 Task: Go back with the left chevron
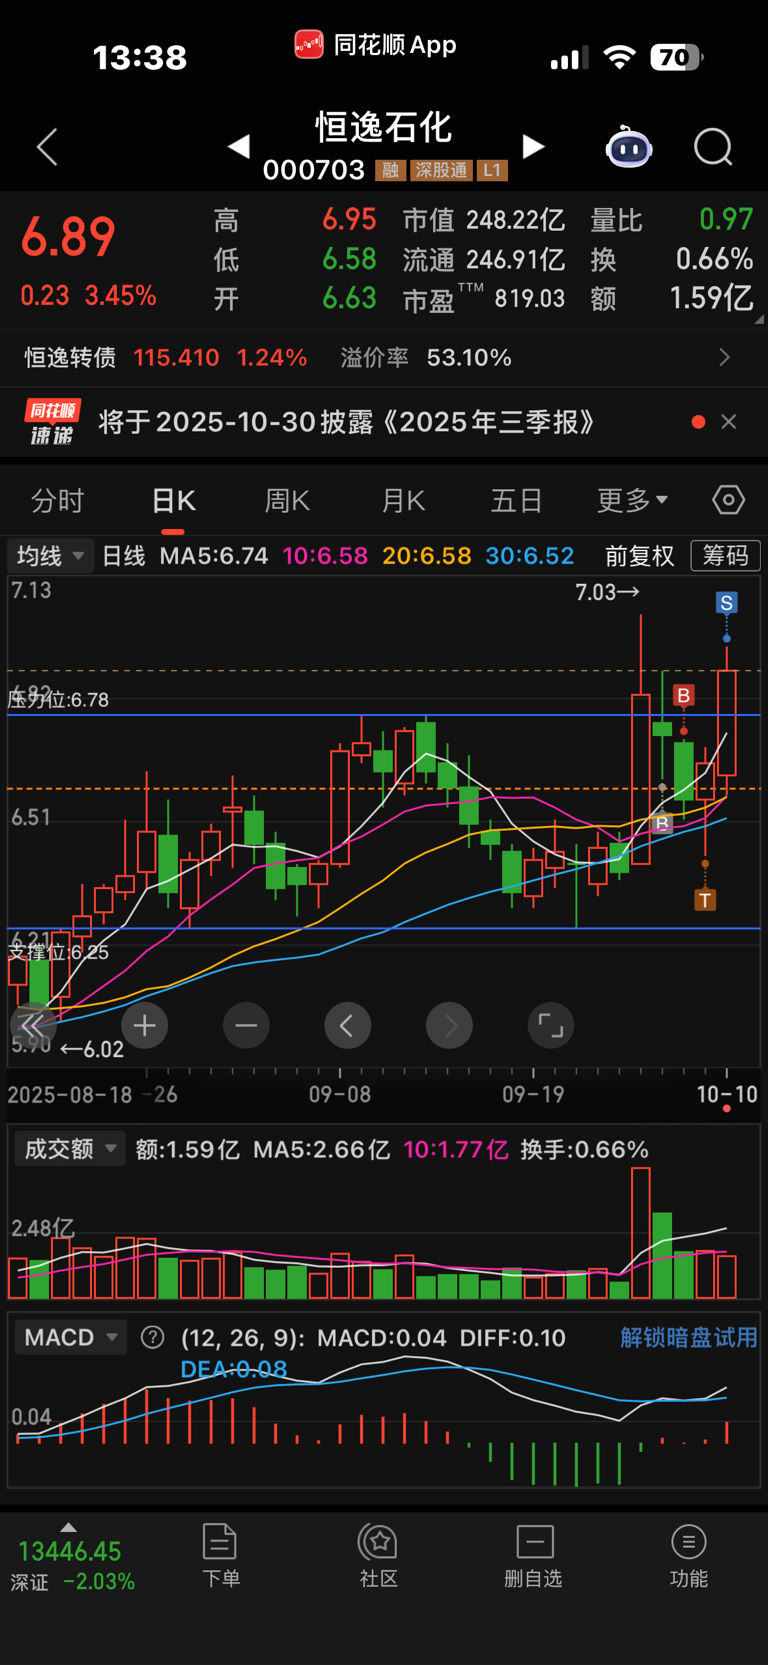pyautogui.click(x=47, y=147)
